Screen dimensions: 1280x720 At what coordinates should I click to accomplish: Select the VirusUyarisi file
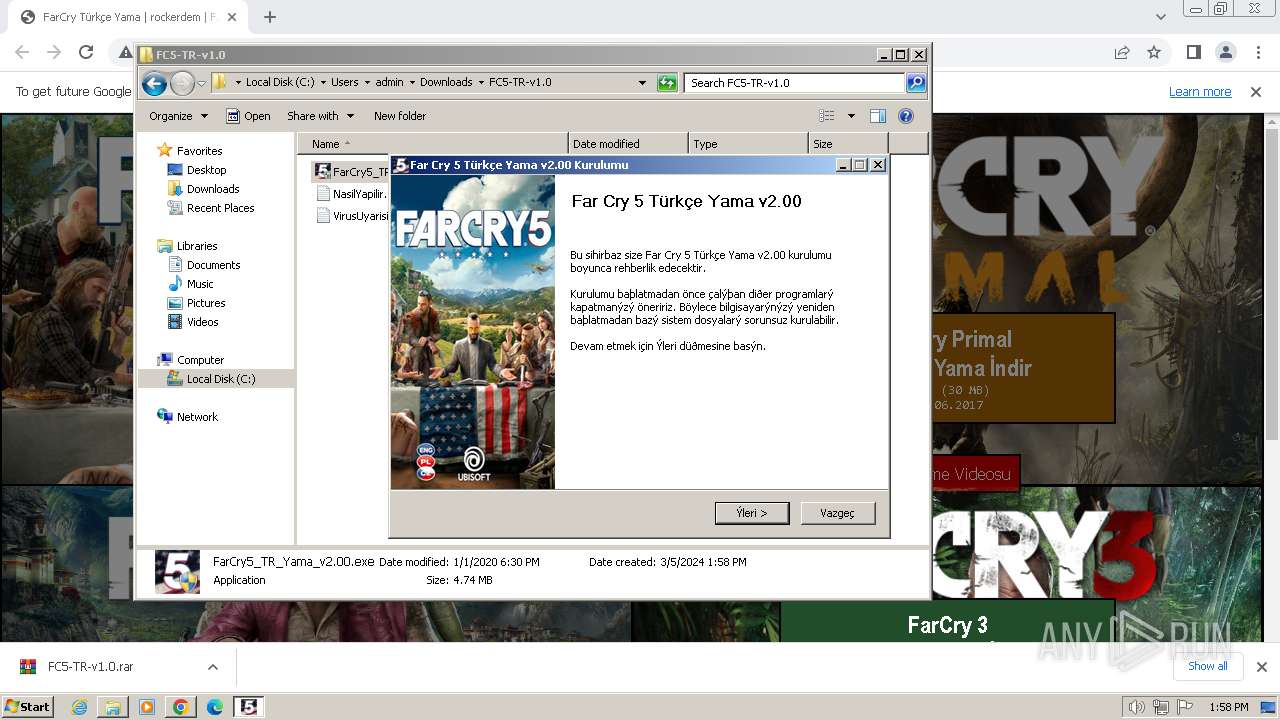point(350,216)
